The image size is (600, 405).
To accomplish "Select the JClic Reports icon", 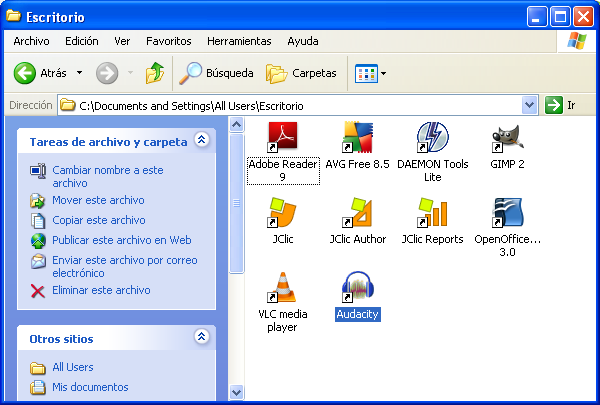I will click(432, 213).
